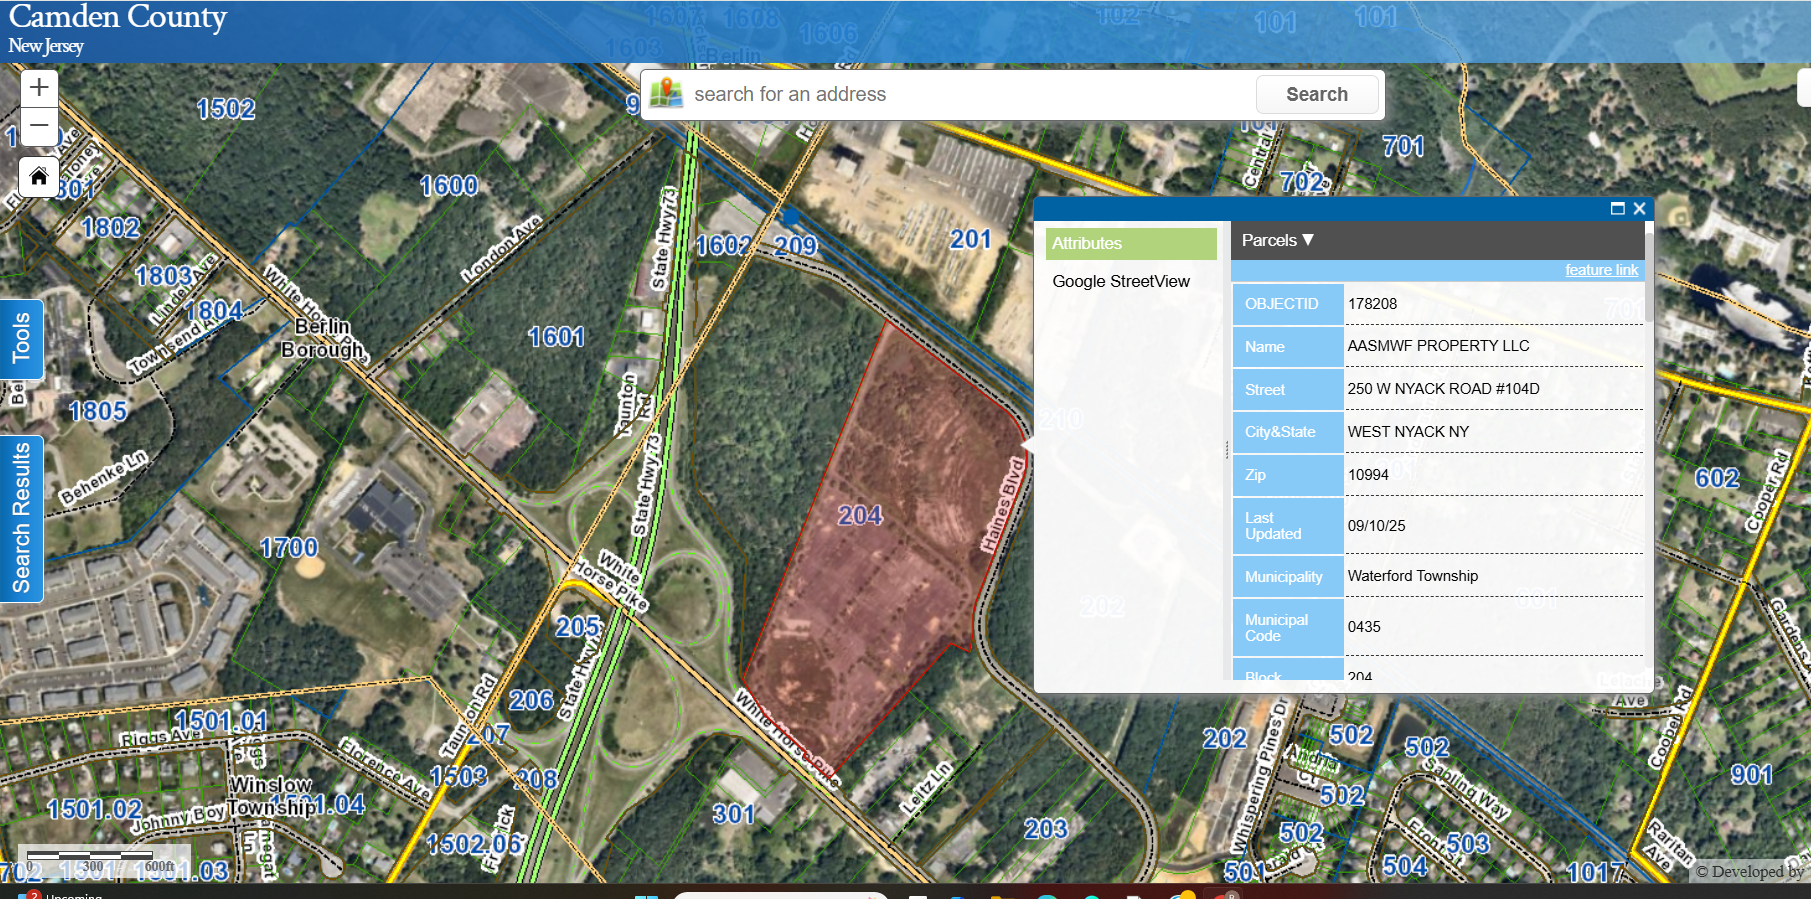The image size is (1811, 899).
Task: Open the Search Results side panel
Action: tap(21, 518)
